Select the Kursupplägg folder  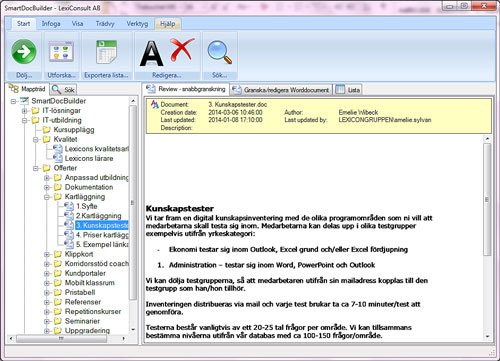click(x=74, y=130)
